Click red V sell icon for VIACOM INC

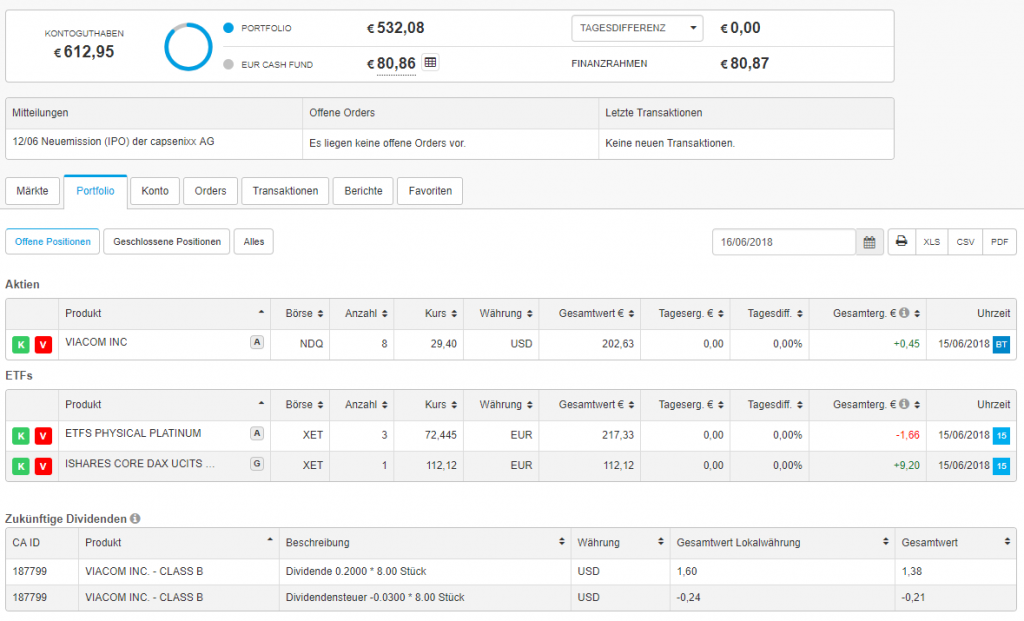(x=42, y=345)
